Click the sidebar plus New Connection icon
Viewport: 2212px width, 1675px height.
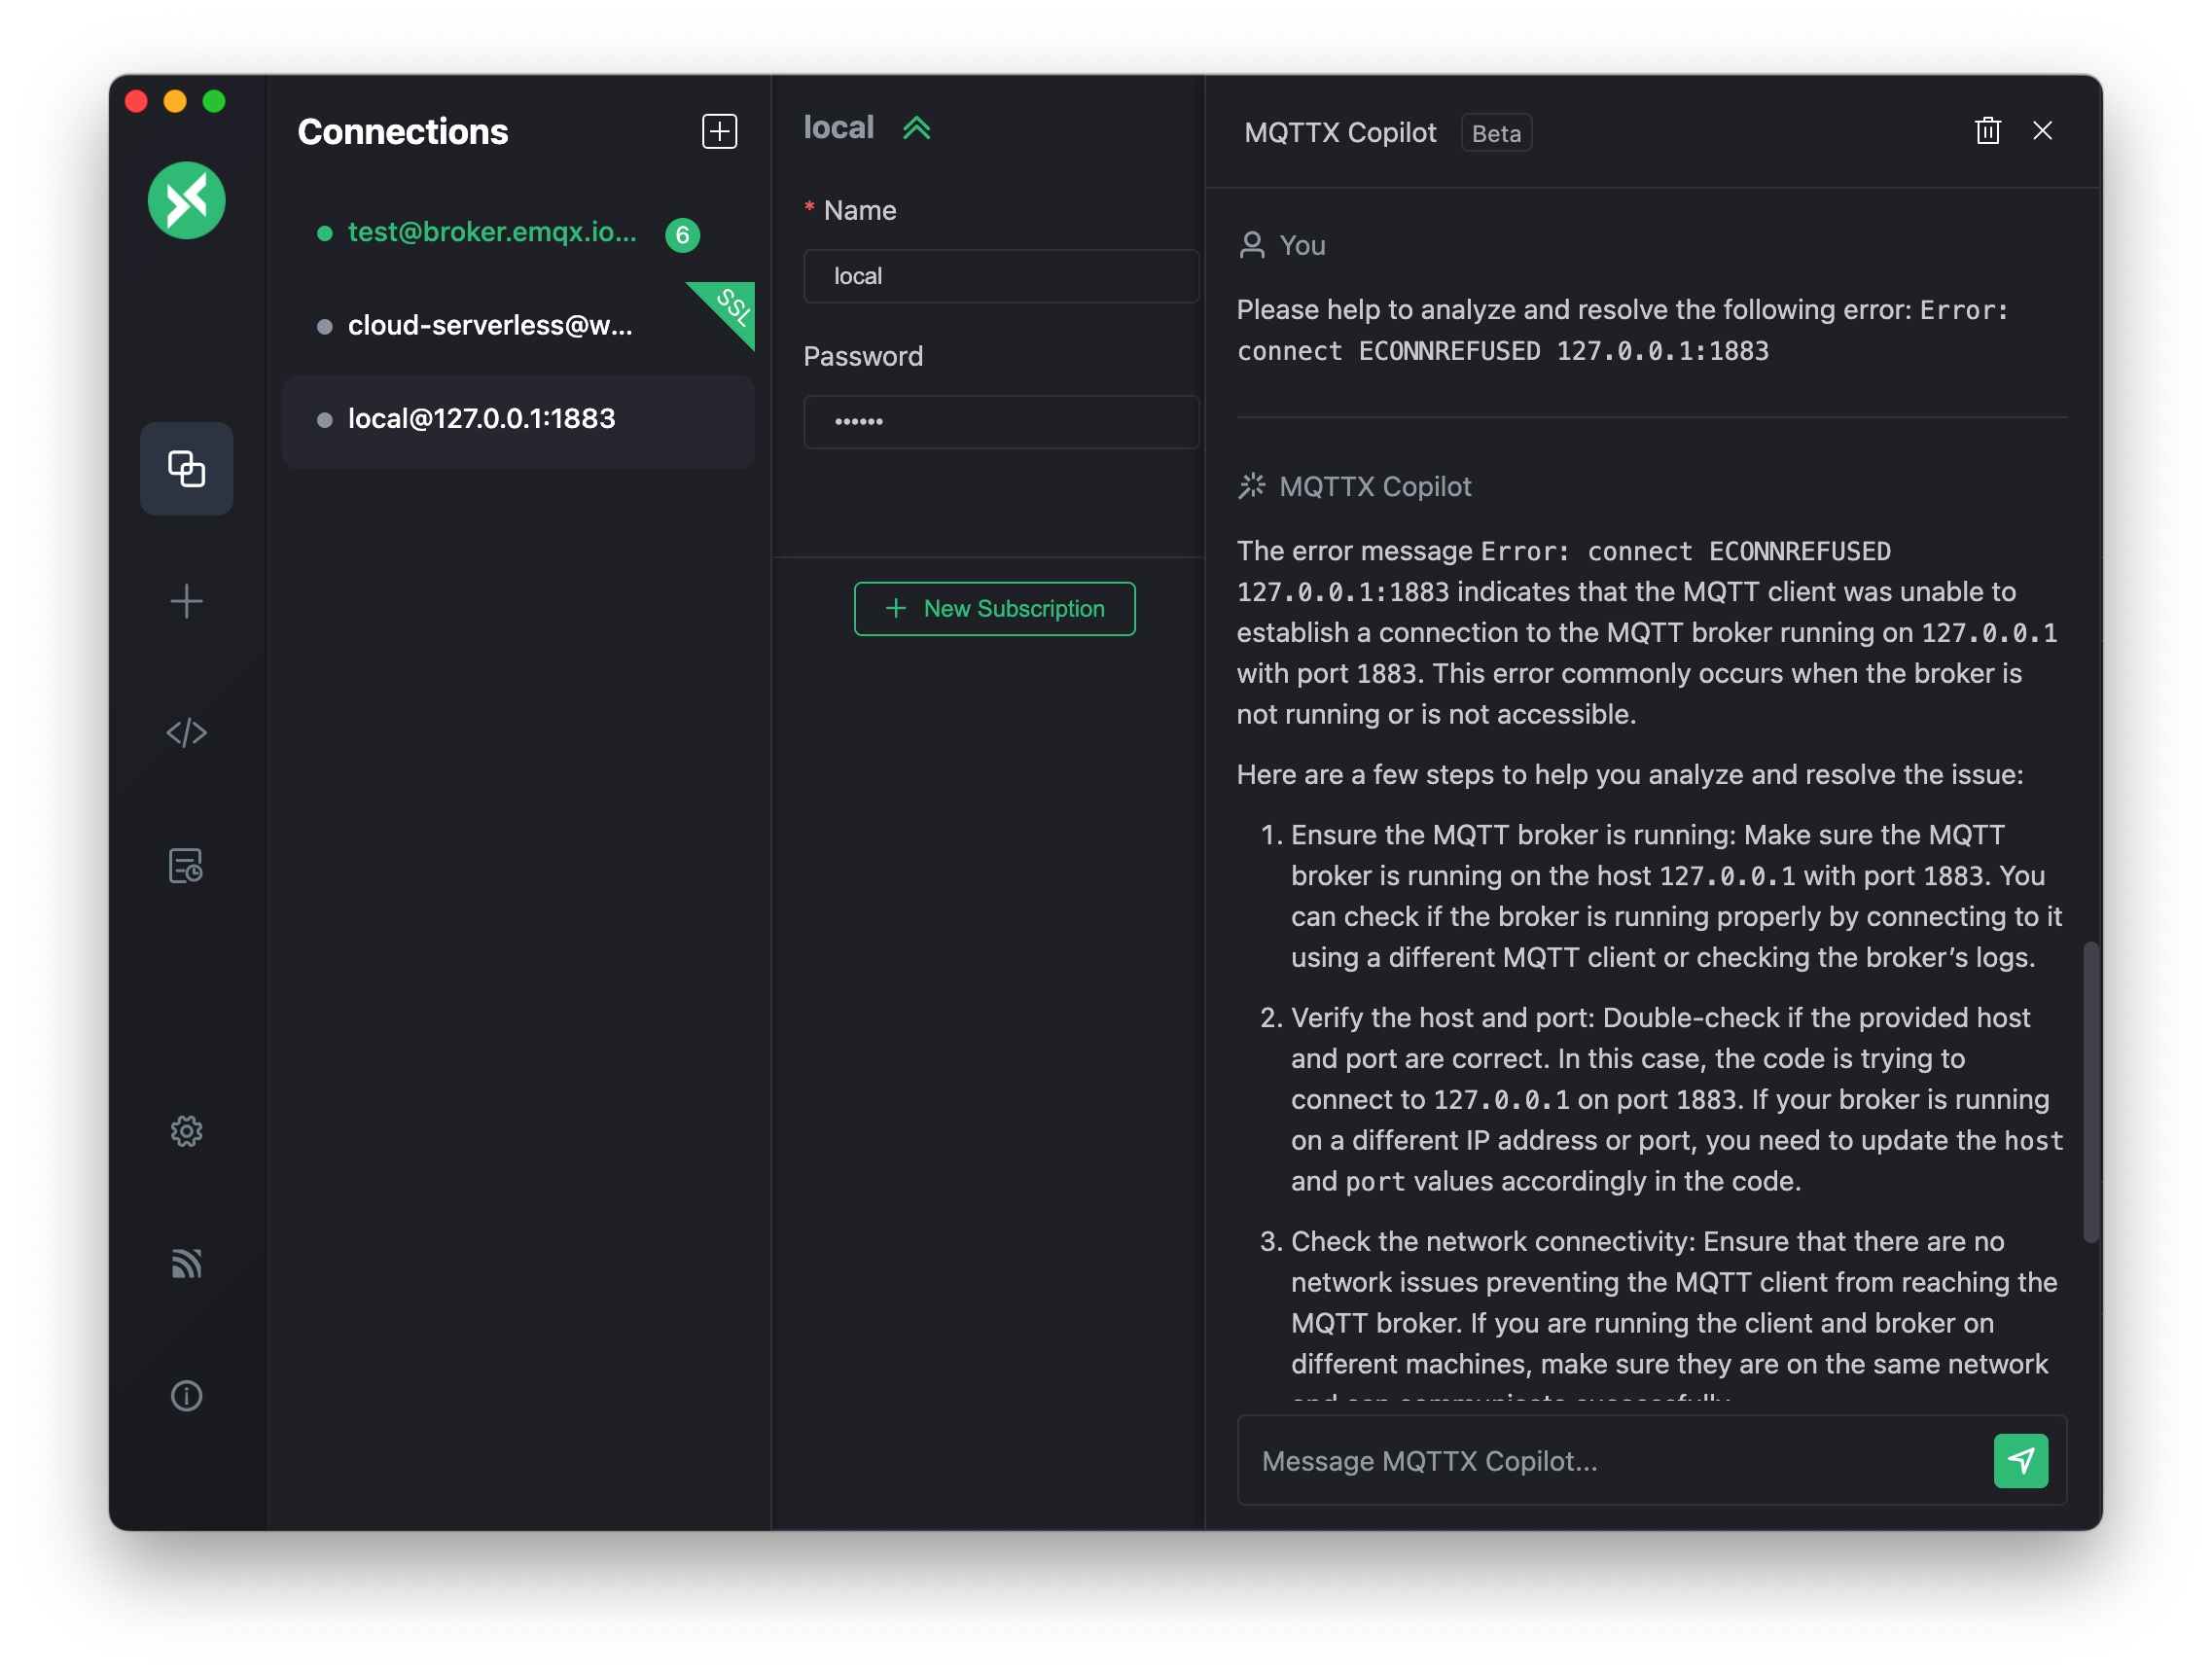pyautogui.click(x=186, y=601)
